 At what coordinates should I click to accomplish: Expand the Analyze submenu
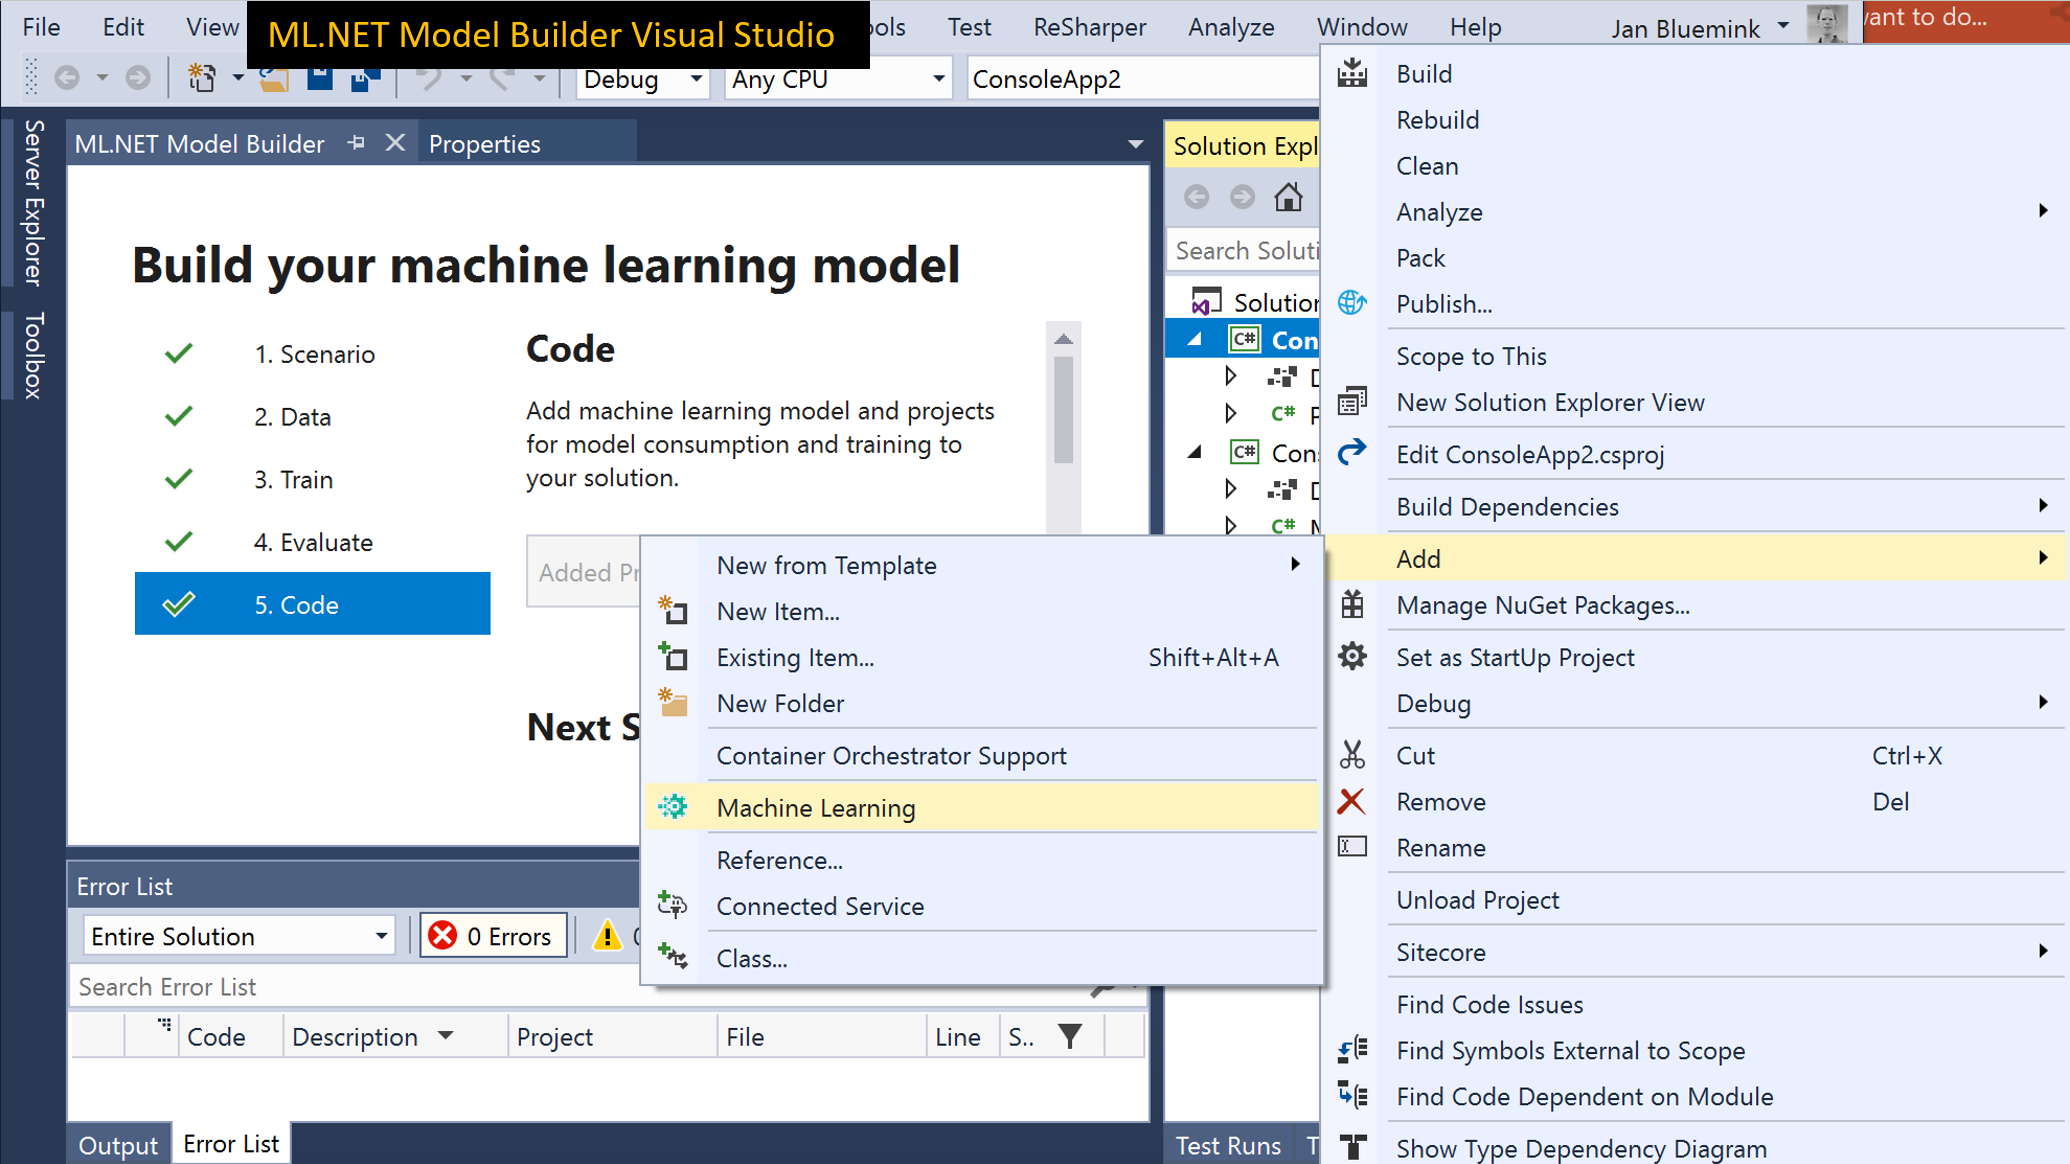(x=2043, y=211)
